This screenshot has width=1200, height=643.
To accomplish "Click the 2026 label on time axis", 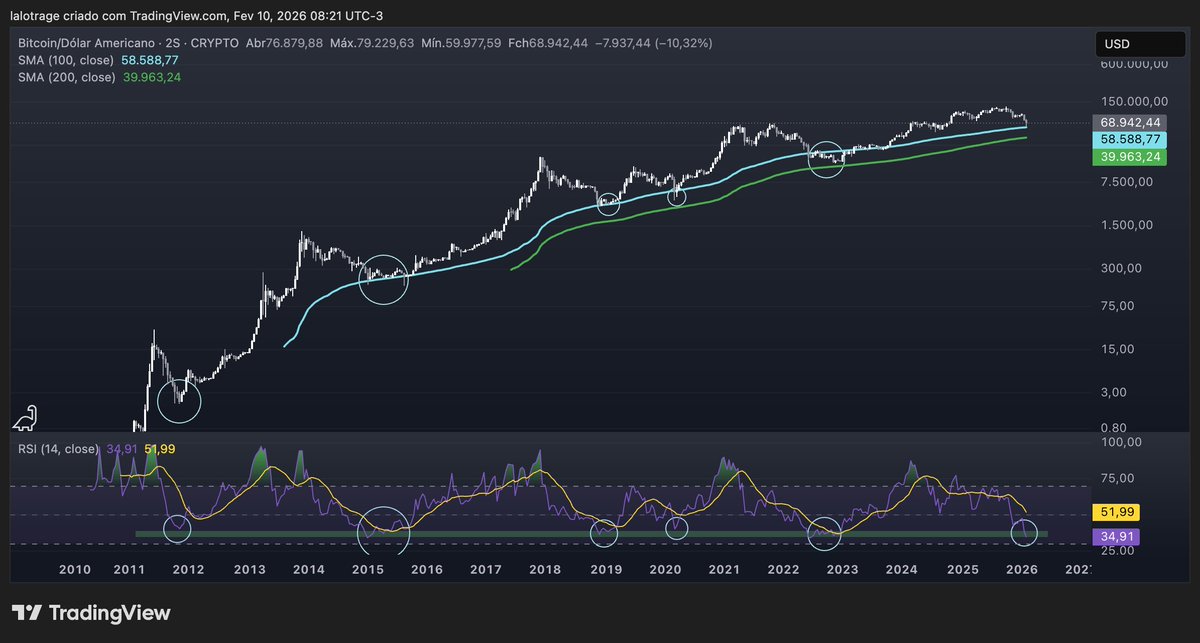I will click(x=1021, y=569).
